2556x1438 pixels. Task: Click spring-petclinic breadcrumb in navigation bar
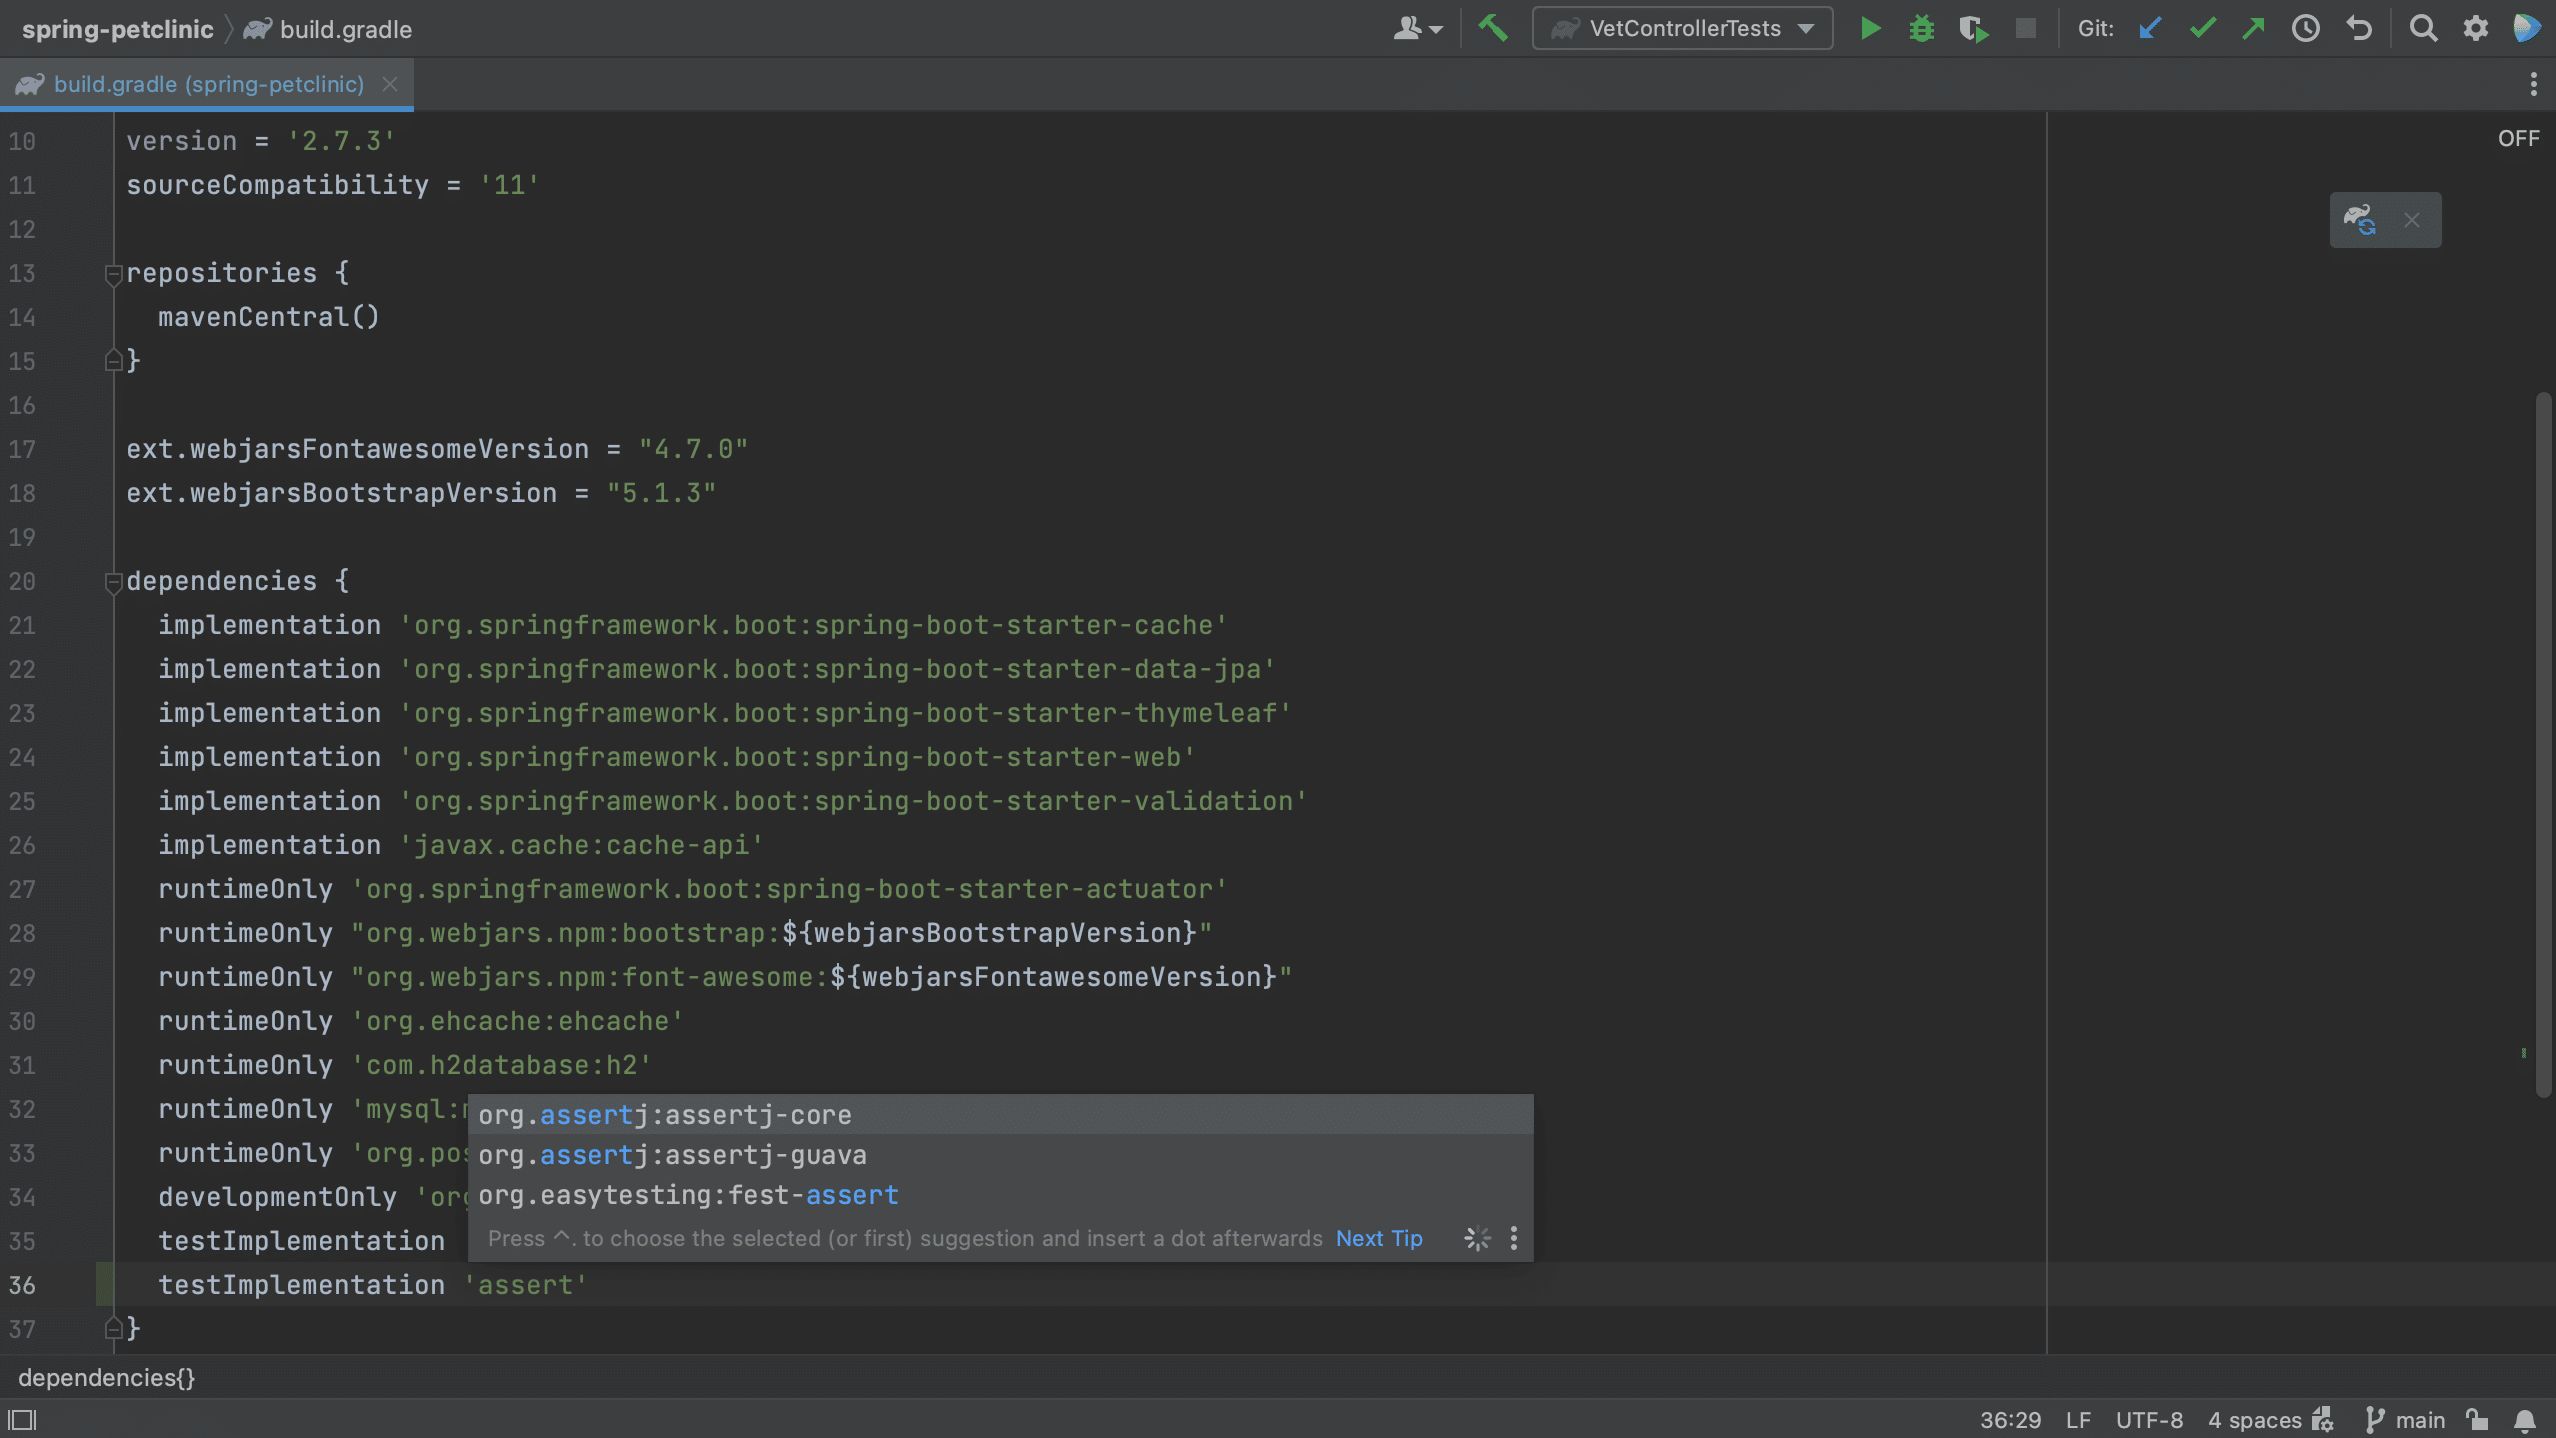point(117,29)
